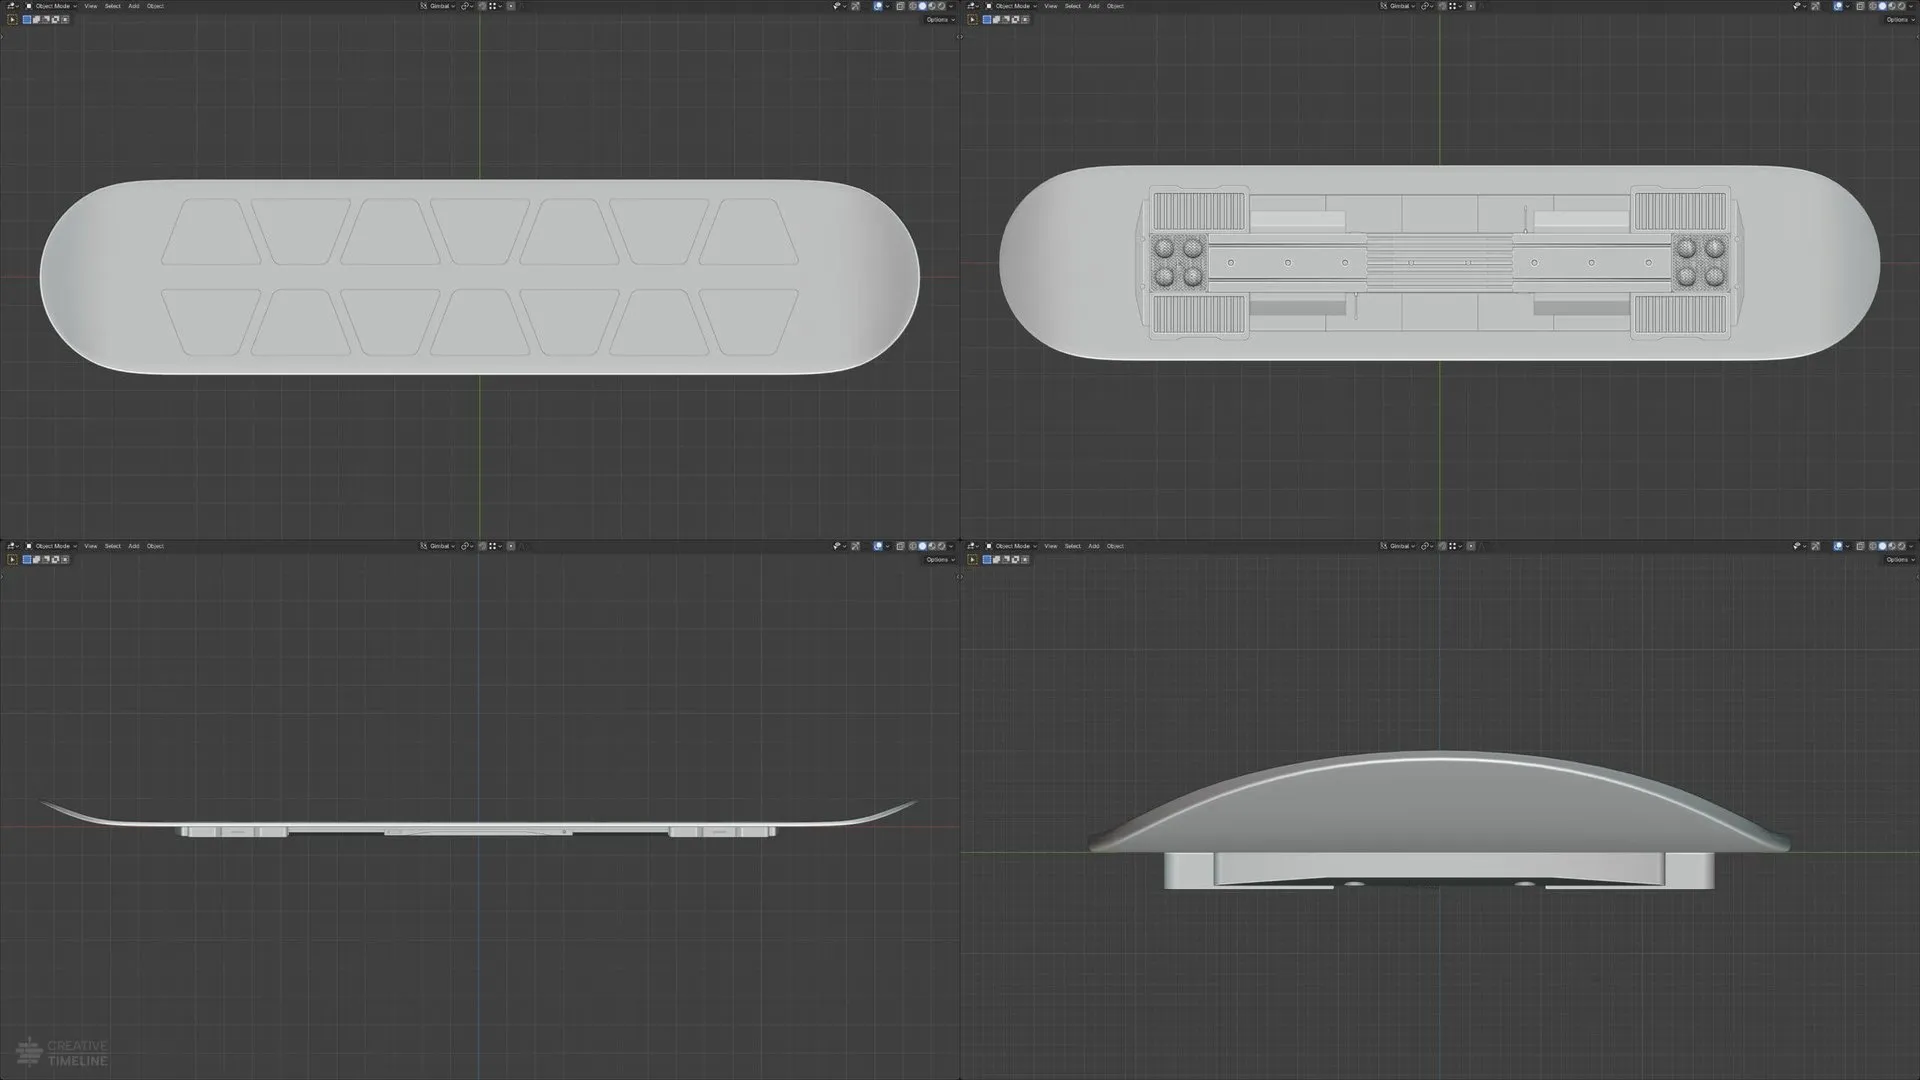Screen dimensions: 1920x1080
Task: Open View menu in bottom-right viewport
Action: (x=1051, y=546)
